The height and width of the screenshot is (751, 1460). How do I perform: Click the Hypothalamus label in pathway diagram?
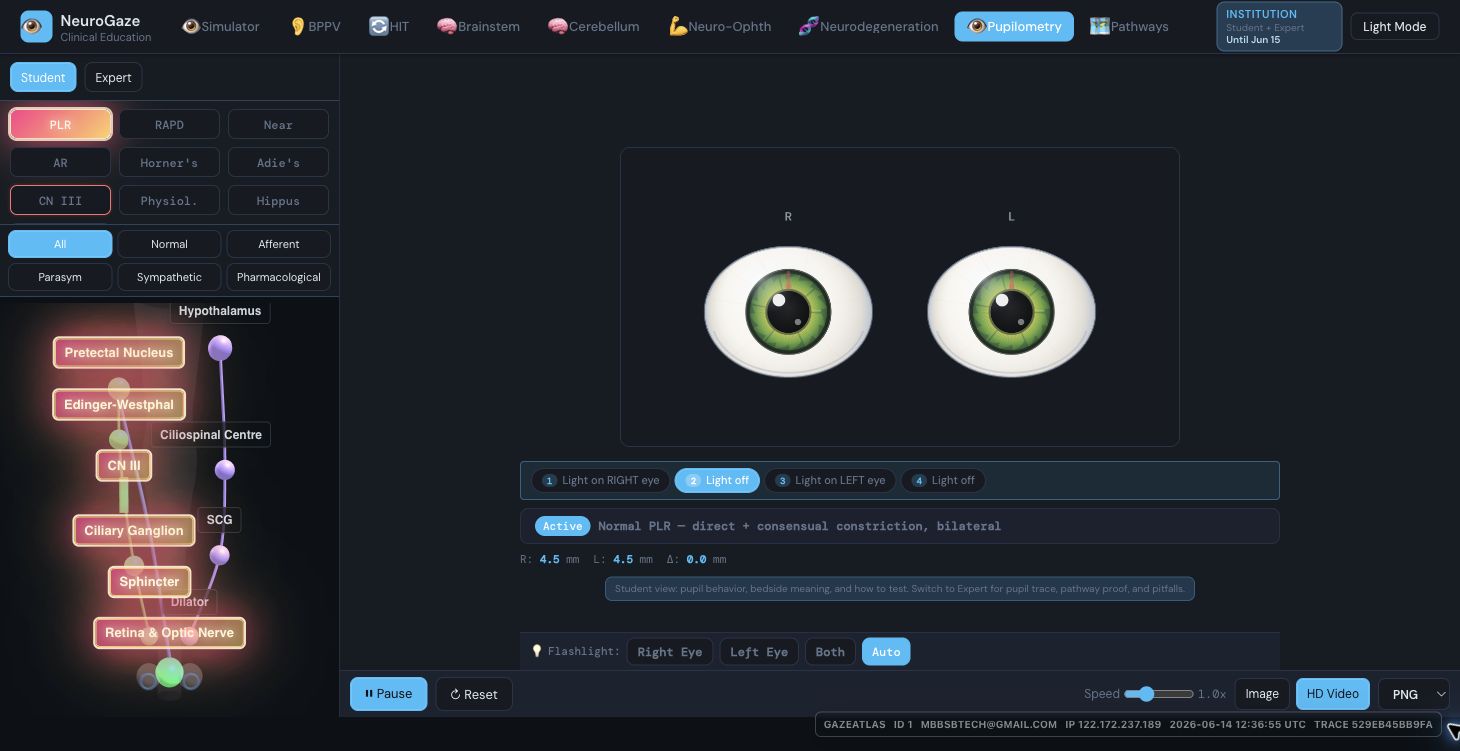[220, 311]
